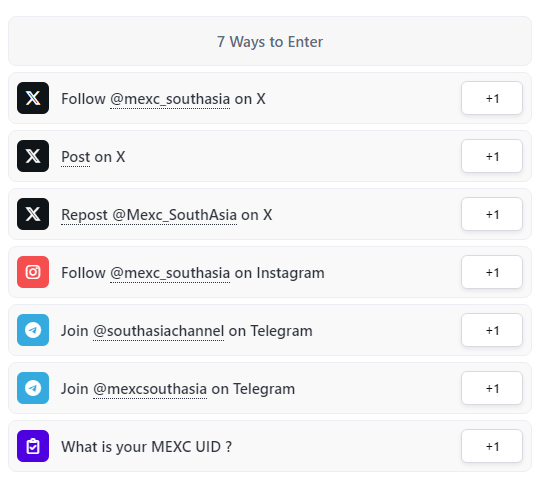Open the underlined Post link
Image resolution: width=540 pixels, height=478 pixels.
pyautogui.click(x=76, y=157)
